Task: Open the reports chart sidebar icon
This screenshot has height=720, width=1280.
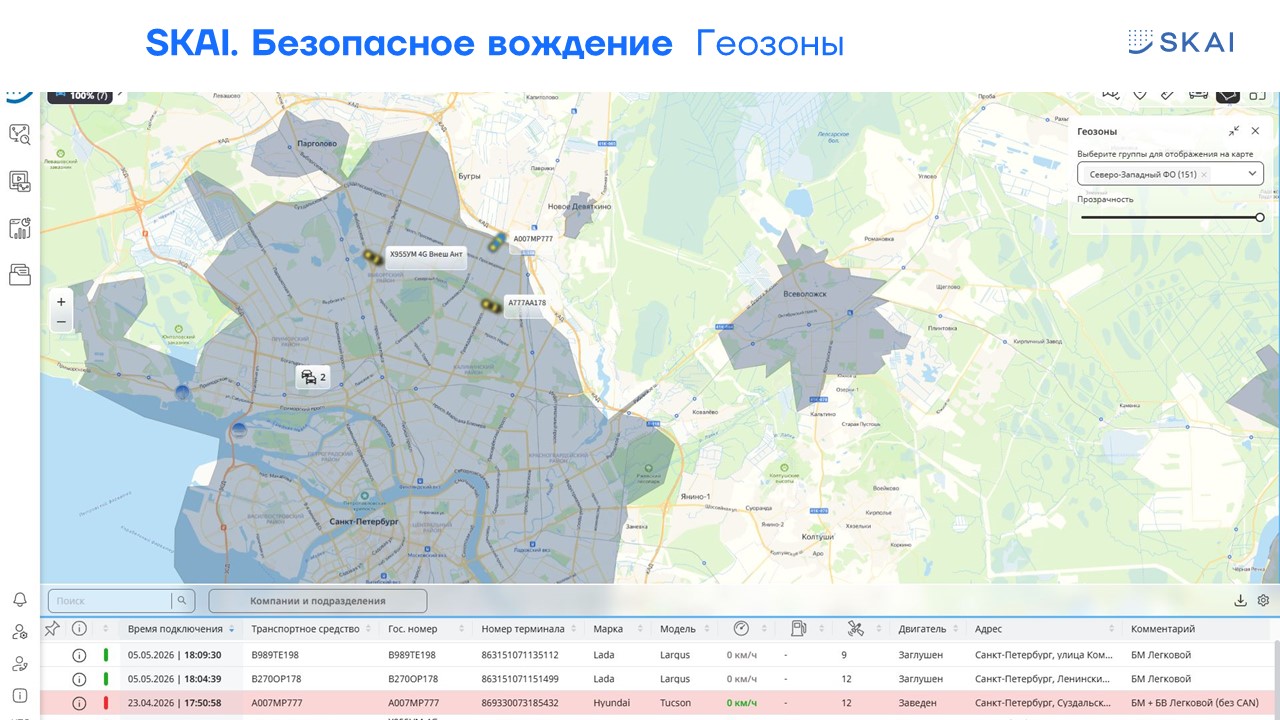Action: 20,228
